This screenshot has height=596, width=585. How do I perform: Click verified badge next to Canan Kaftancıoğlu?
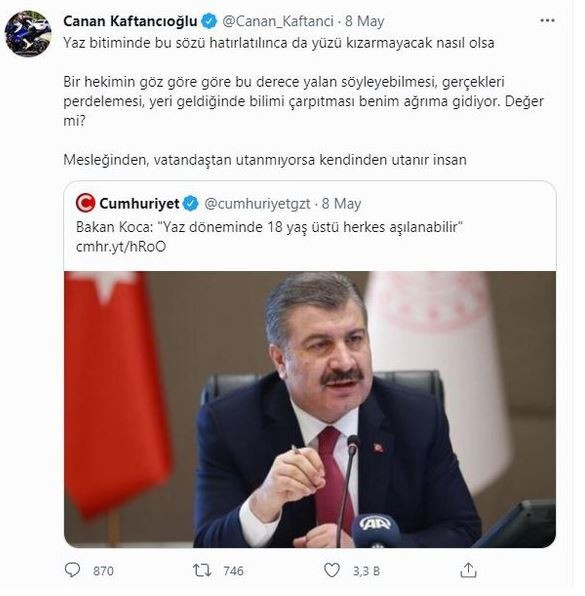(209, 21)
